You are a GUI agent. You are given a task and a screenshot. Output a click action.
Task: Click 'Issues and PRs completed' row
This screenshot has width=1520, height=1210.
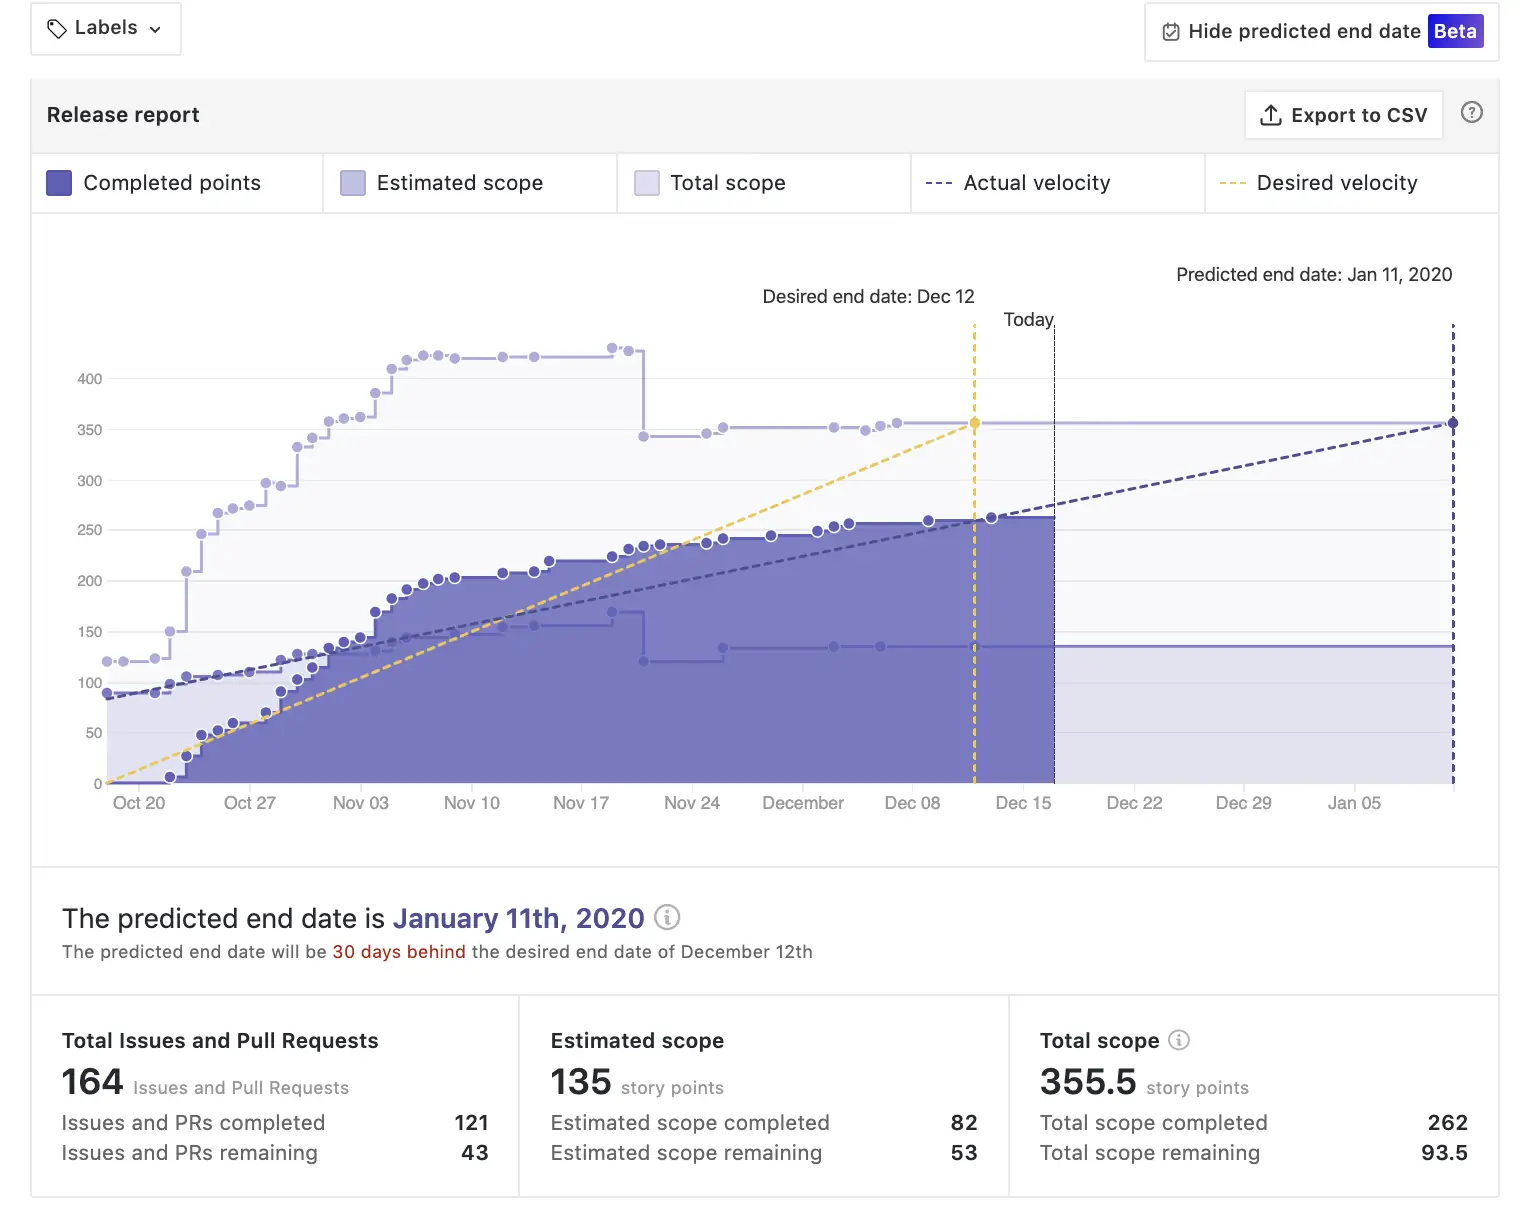275,1123
